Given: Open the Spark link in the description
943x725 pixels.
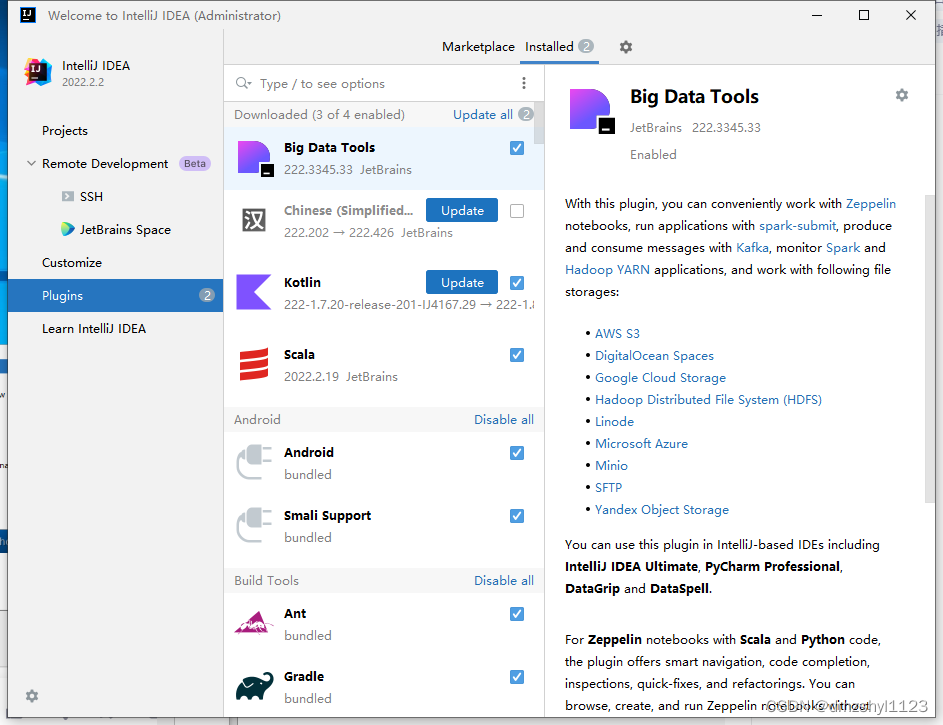Looking at the screenshot, I should (x=843, y=248).
